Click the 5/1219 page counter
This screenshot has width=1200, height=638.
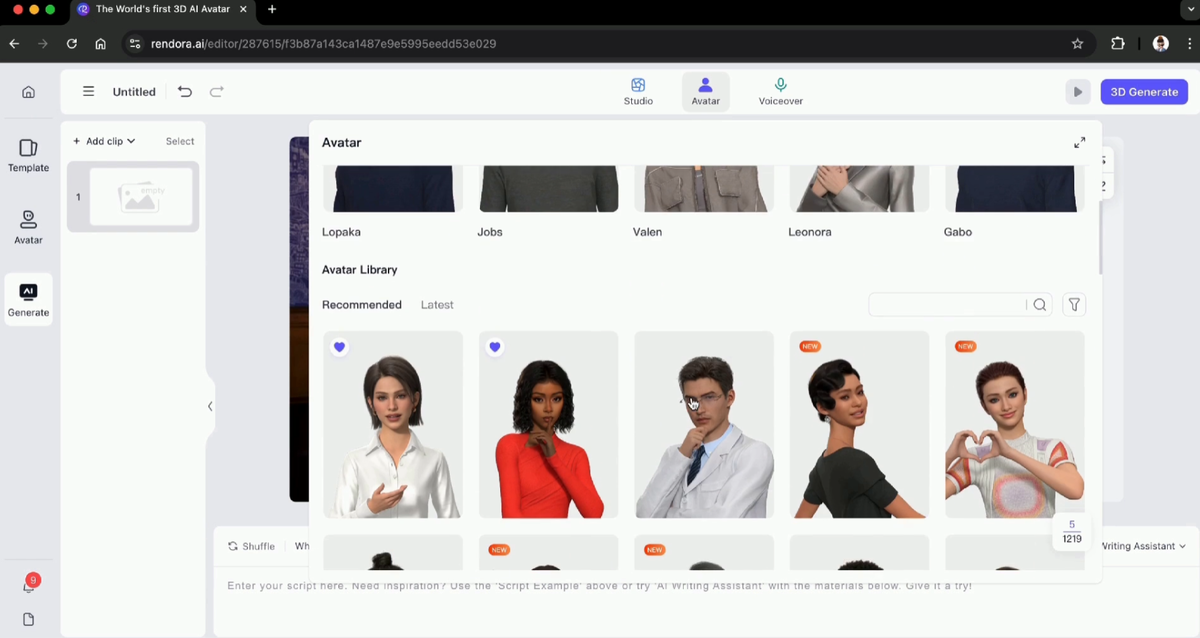click(x=1072, y=532)
